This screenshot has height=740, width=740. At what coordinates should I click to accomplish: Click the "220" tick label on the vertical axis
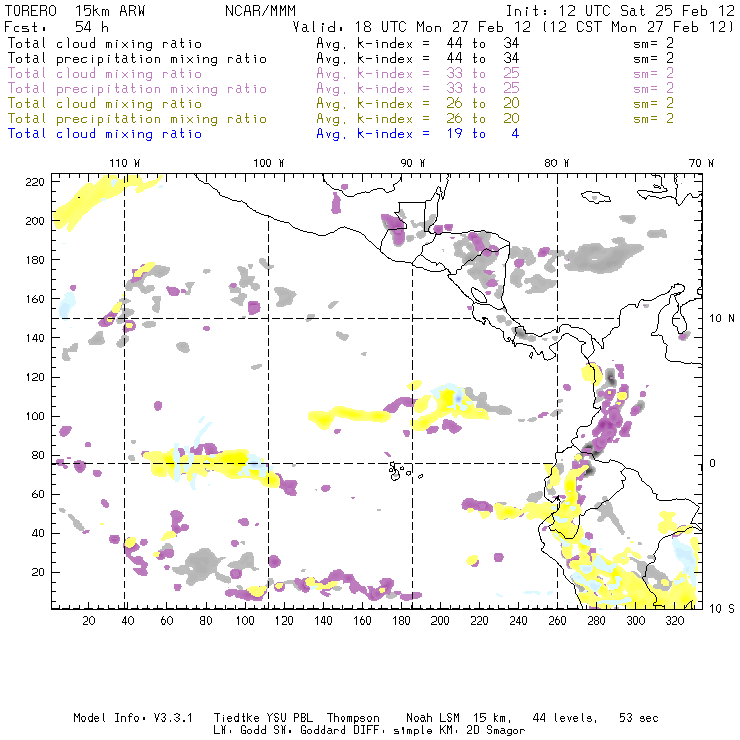(x=35, y=182)
